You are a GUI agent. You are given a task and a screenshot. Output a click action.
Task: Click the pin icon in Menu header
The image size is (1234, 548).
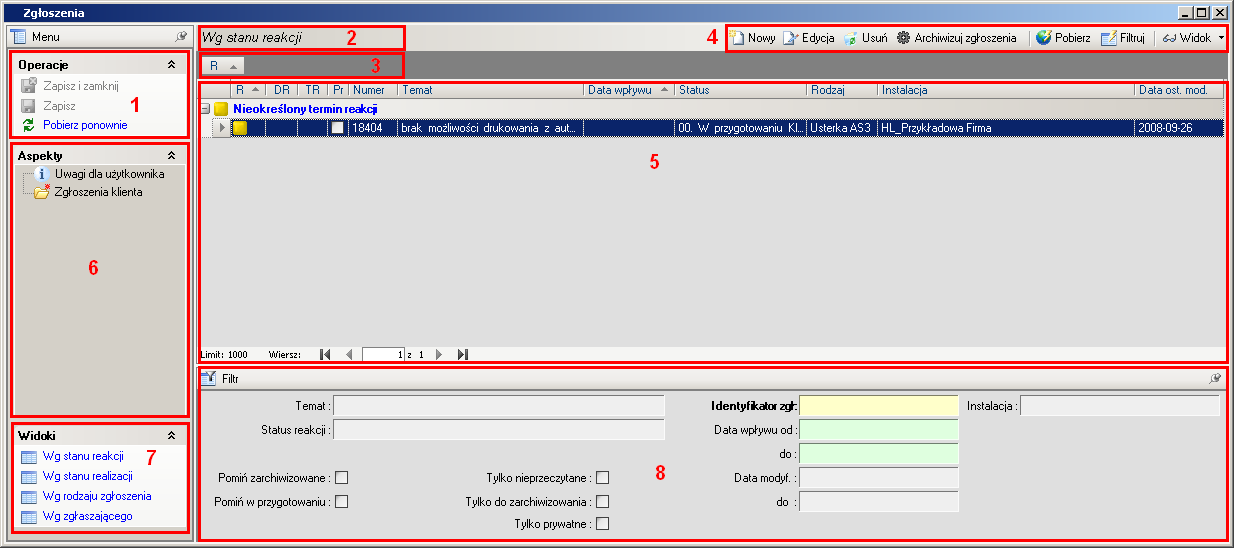(181, 36)
